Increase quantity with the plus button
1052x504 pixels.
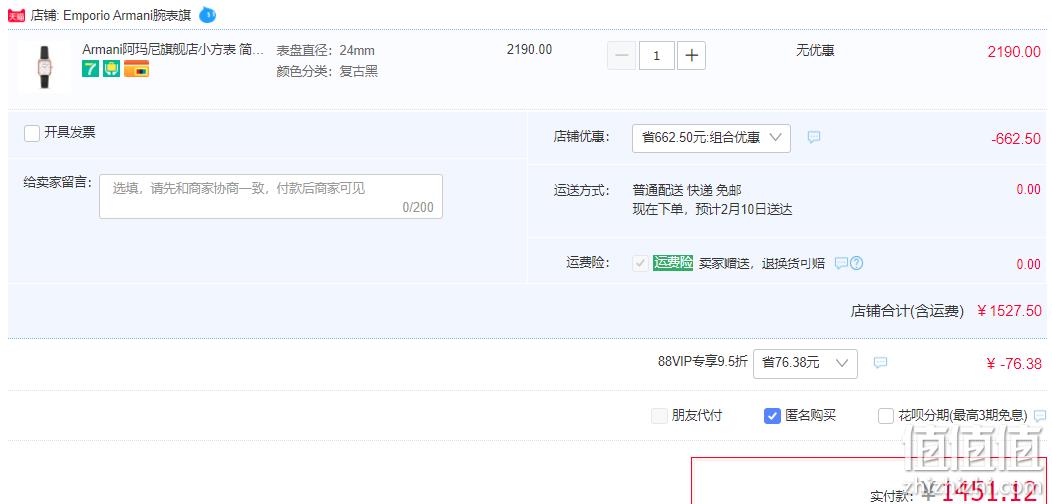coord(691,56)
